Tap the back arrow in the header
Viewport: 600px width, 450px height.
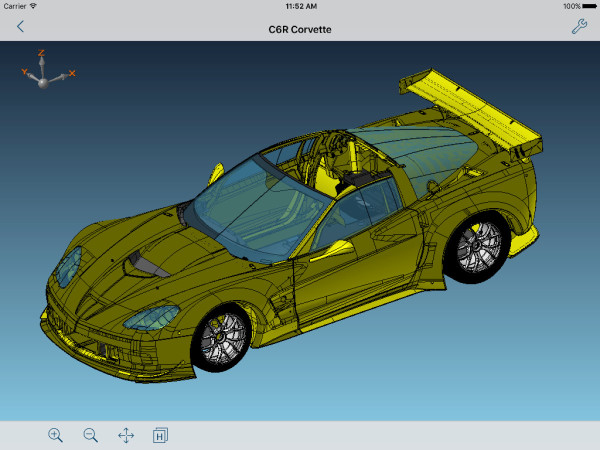[x=20, y=28]
